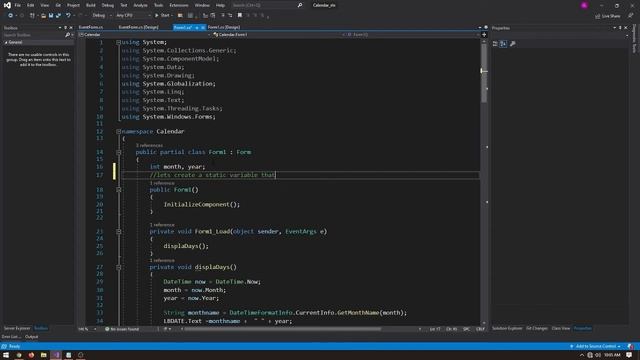Open the Form1() member navigation dropdown

tap(413, 35)
